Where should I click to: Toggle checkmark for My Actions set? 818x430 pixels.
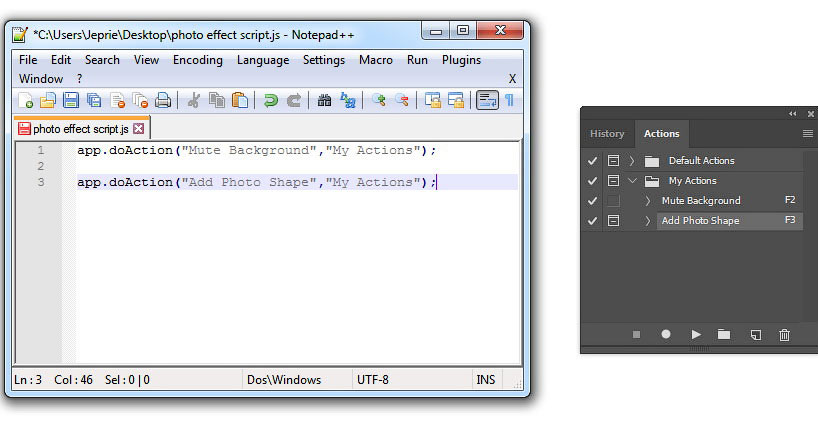coord(592,181)
